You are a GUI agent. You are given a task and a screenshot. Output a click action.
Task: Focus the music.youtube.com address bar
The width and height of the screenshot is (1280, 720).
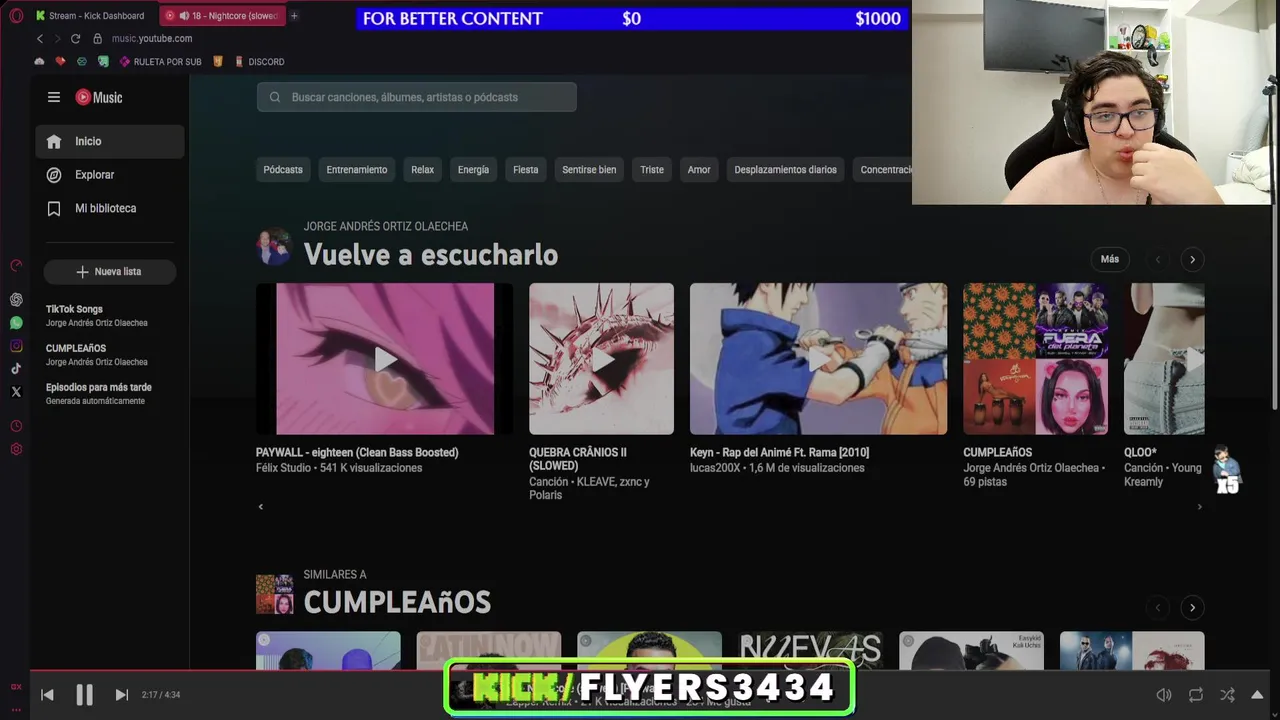[x=152, y=38]
